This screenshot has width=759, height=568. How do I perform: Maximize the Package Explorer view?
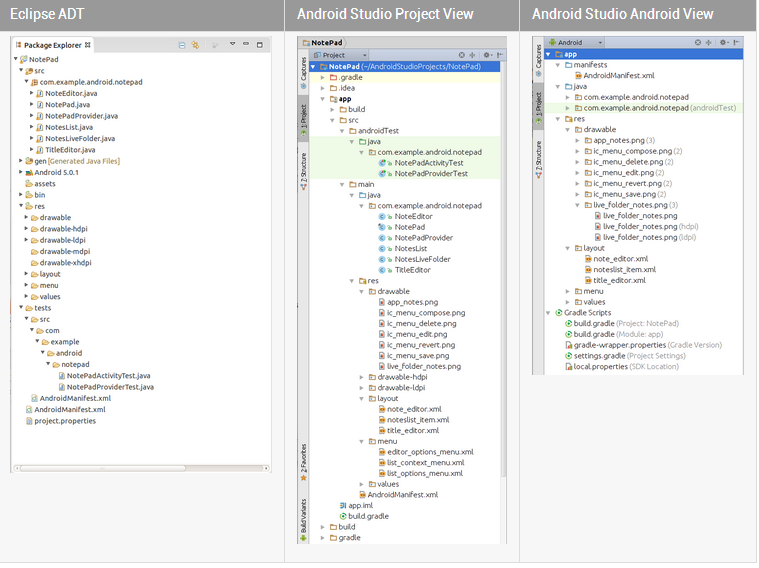(259, 45)
